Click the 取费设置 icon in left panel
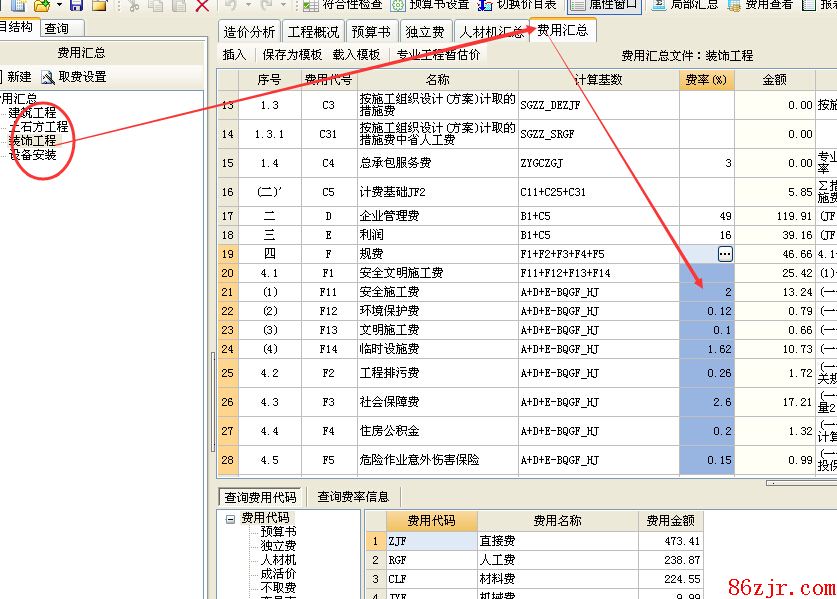This screenshot has height=599, width=837. point(74,77)
